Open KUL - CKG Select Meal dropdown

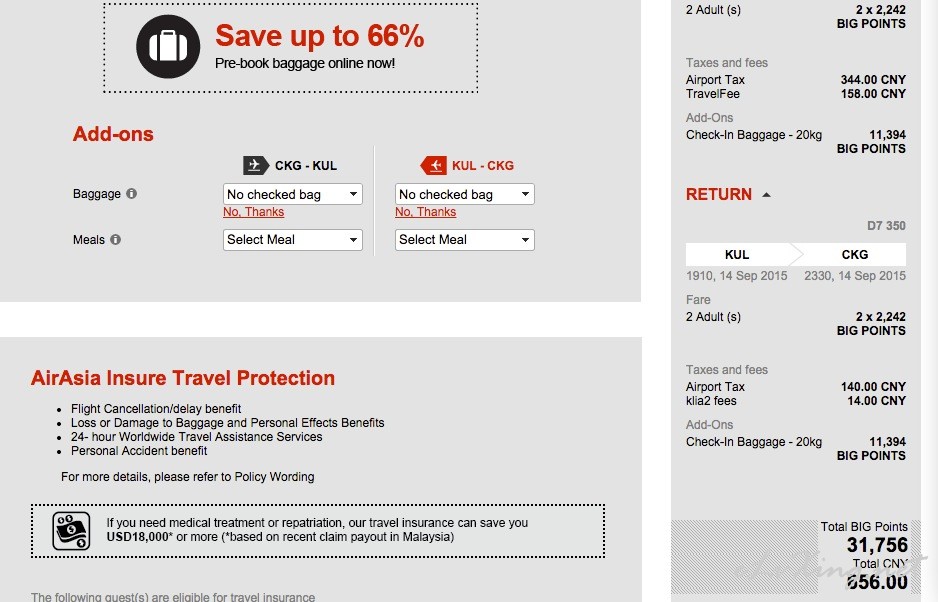click(464, 239)
